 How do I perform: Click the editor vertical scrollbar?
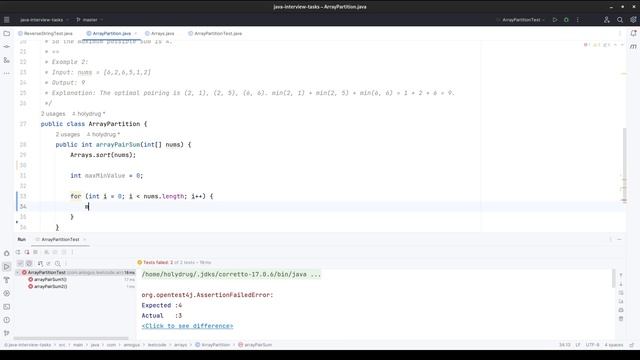point(624,165)
